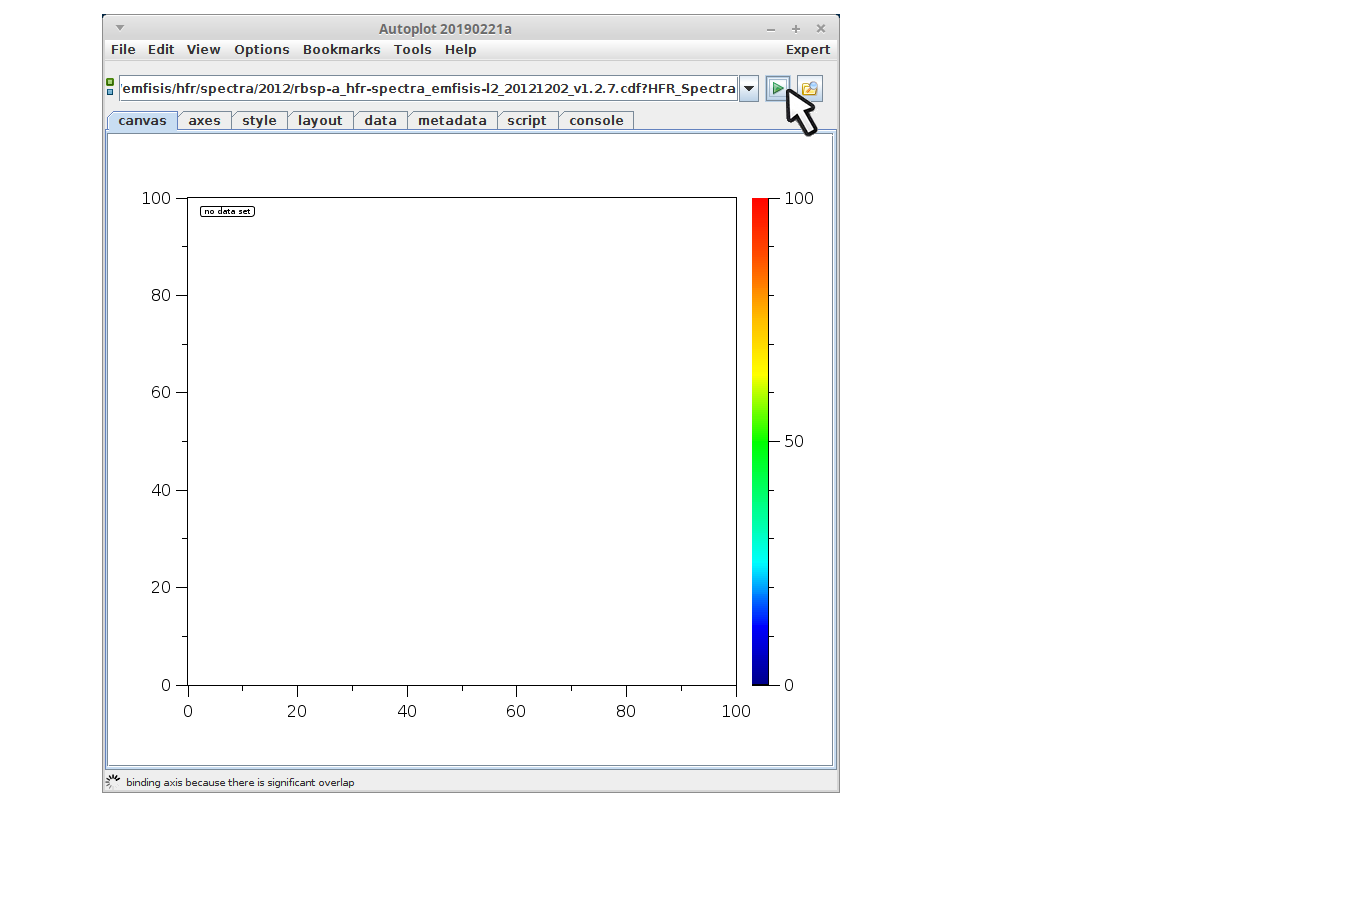Viewport: 1345px width, 916px height.
Task: Show the console tab
Action: click(596, 121)
